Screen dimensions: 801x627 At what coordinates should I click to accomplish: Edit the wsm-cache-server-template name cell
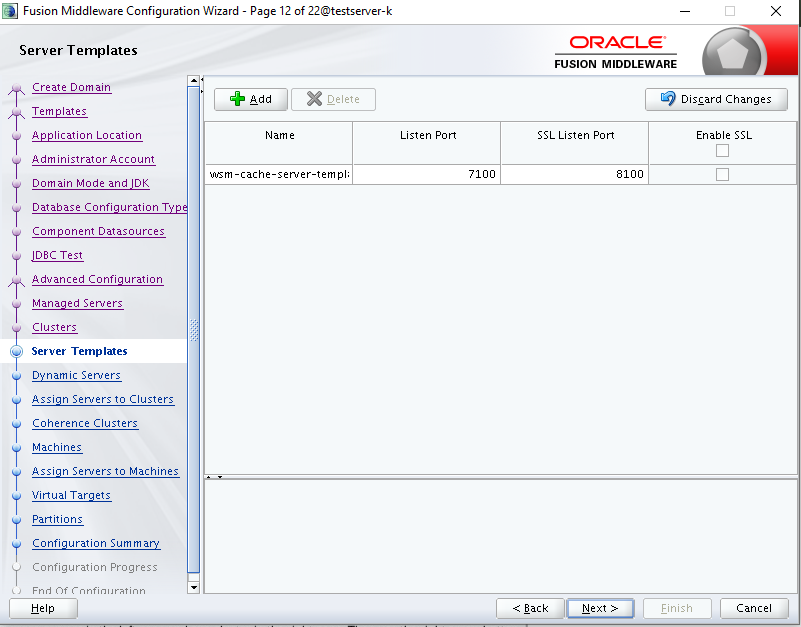point(279,174)
